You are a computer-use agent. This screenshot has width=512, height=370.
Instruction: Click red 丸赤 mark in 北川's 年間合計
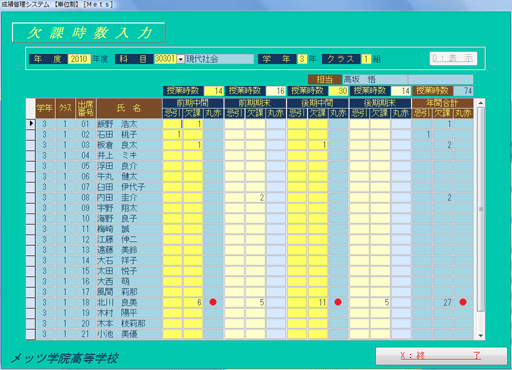tap(463, 302)
